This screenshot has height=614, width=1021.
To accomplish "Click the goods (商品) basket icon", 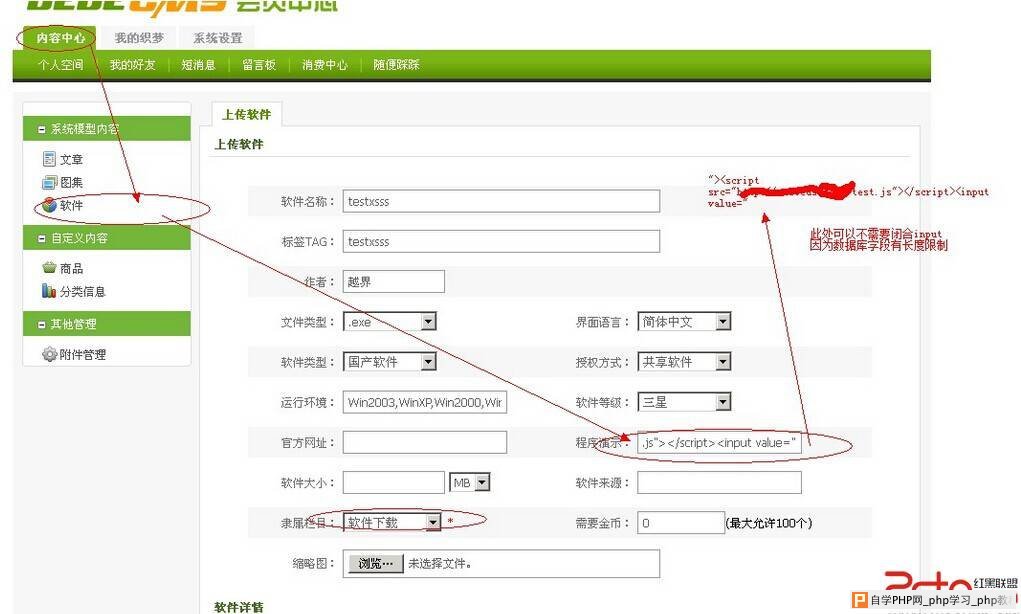I will click(49, 268).
